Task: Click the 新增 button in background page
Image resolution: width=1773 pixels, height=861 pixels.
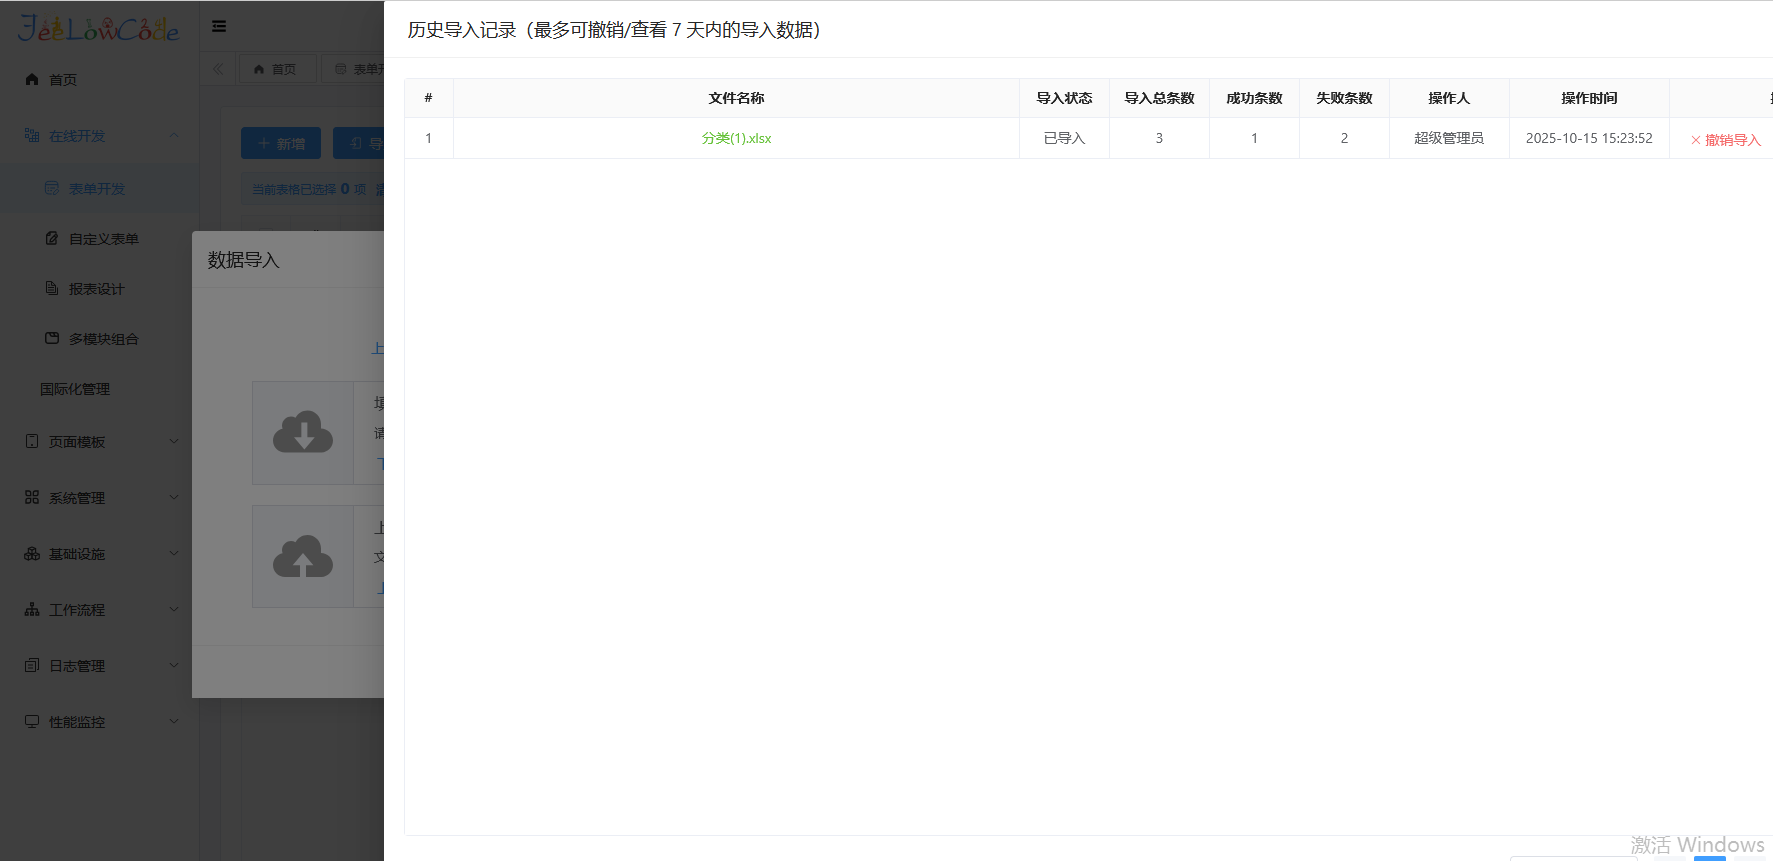Action: tap(281, 143)
